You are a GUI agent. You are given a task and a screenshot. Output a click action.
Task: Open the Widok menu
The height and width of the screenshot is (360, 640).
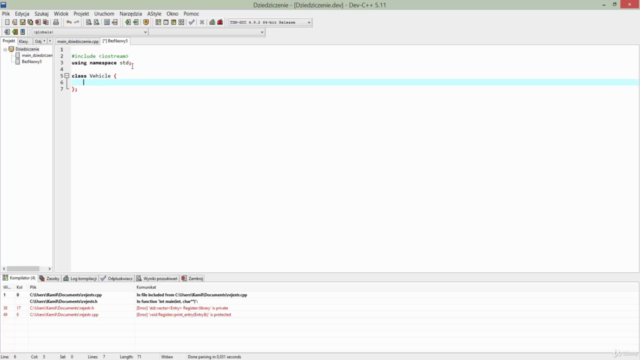[61, 13]
